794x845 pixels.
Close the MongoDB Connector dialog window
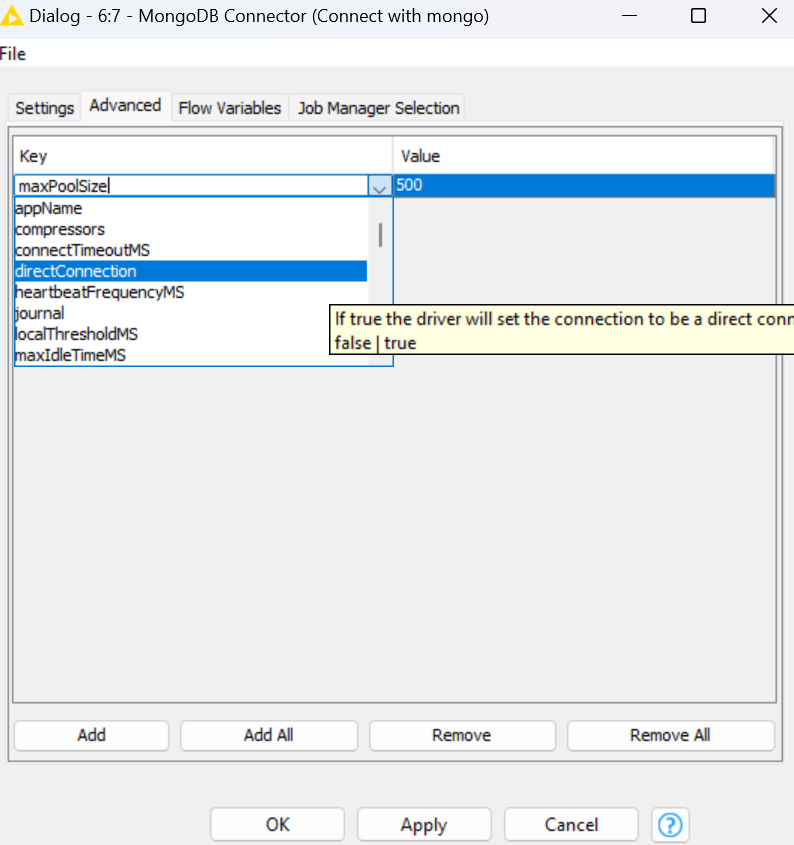click(769, 16)
